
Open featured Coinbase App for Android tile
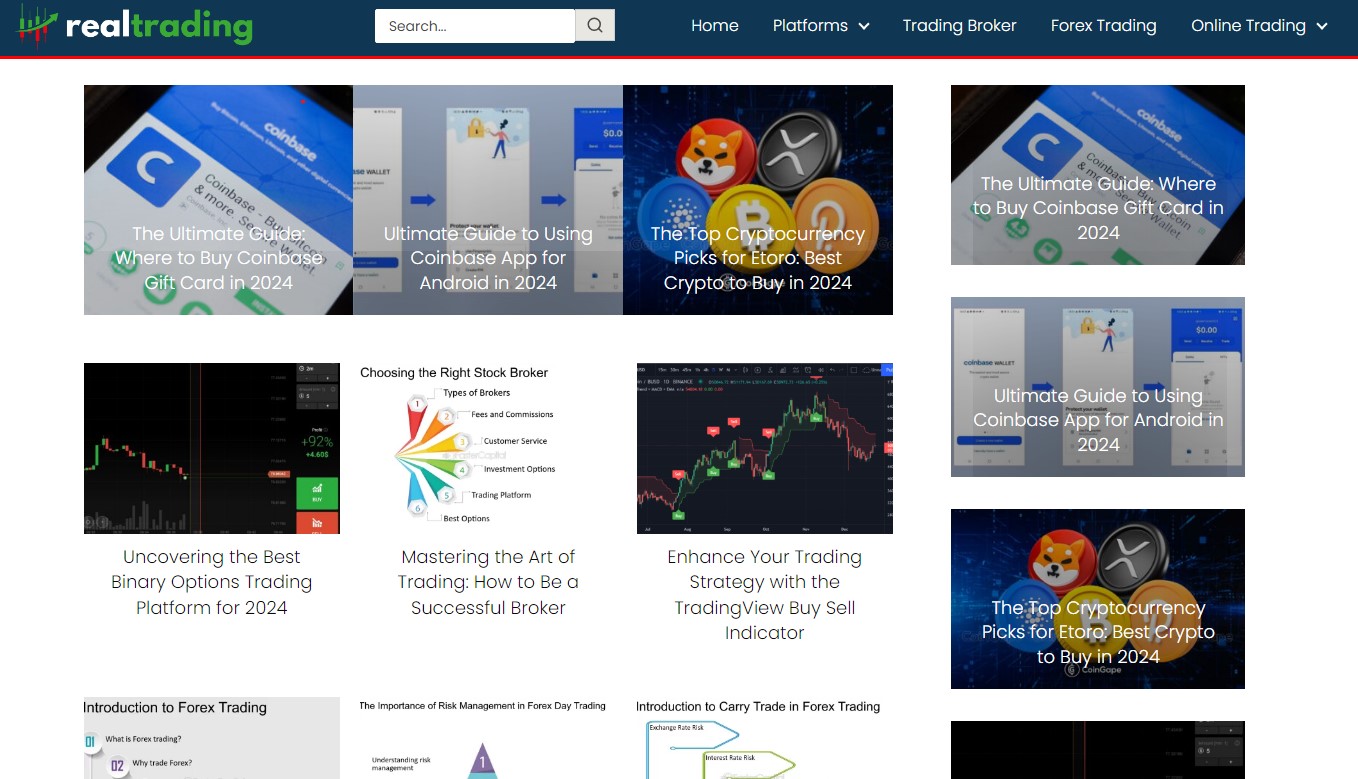click(488, 200)
